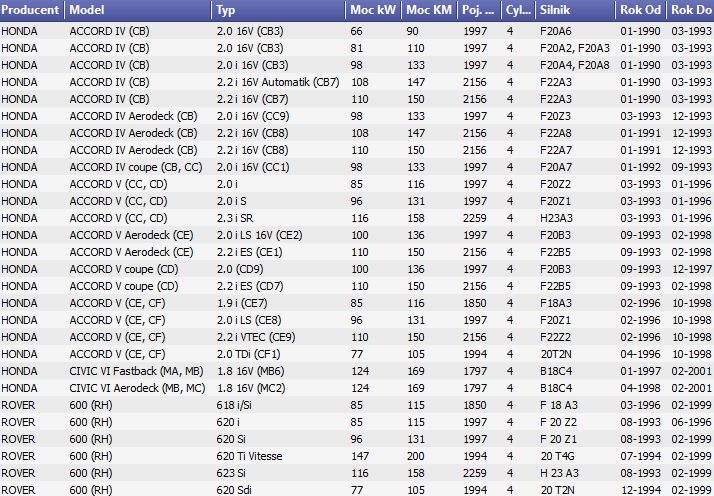Select the CIVIC VI Aerodeck (MB, MC) row
Viewport: 714px width, 496px height.
tap(357, 388)
